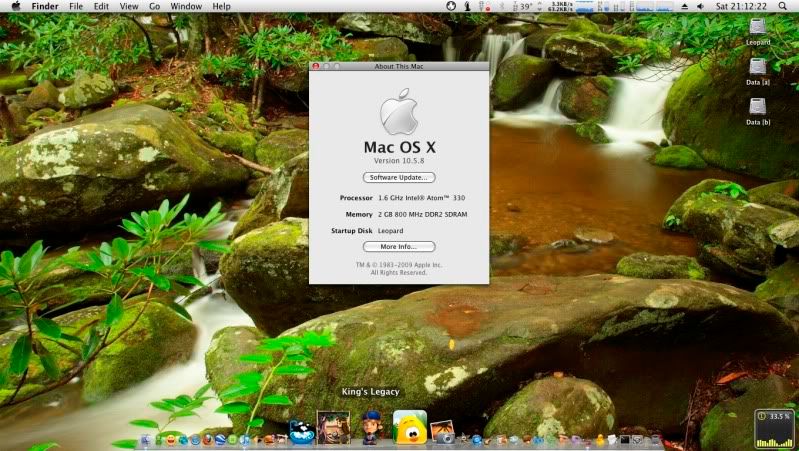Open the View menu
799x451 pixels.
(129, 7)
